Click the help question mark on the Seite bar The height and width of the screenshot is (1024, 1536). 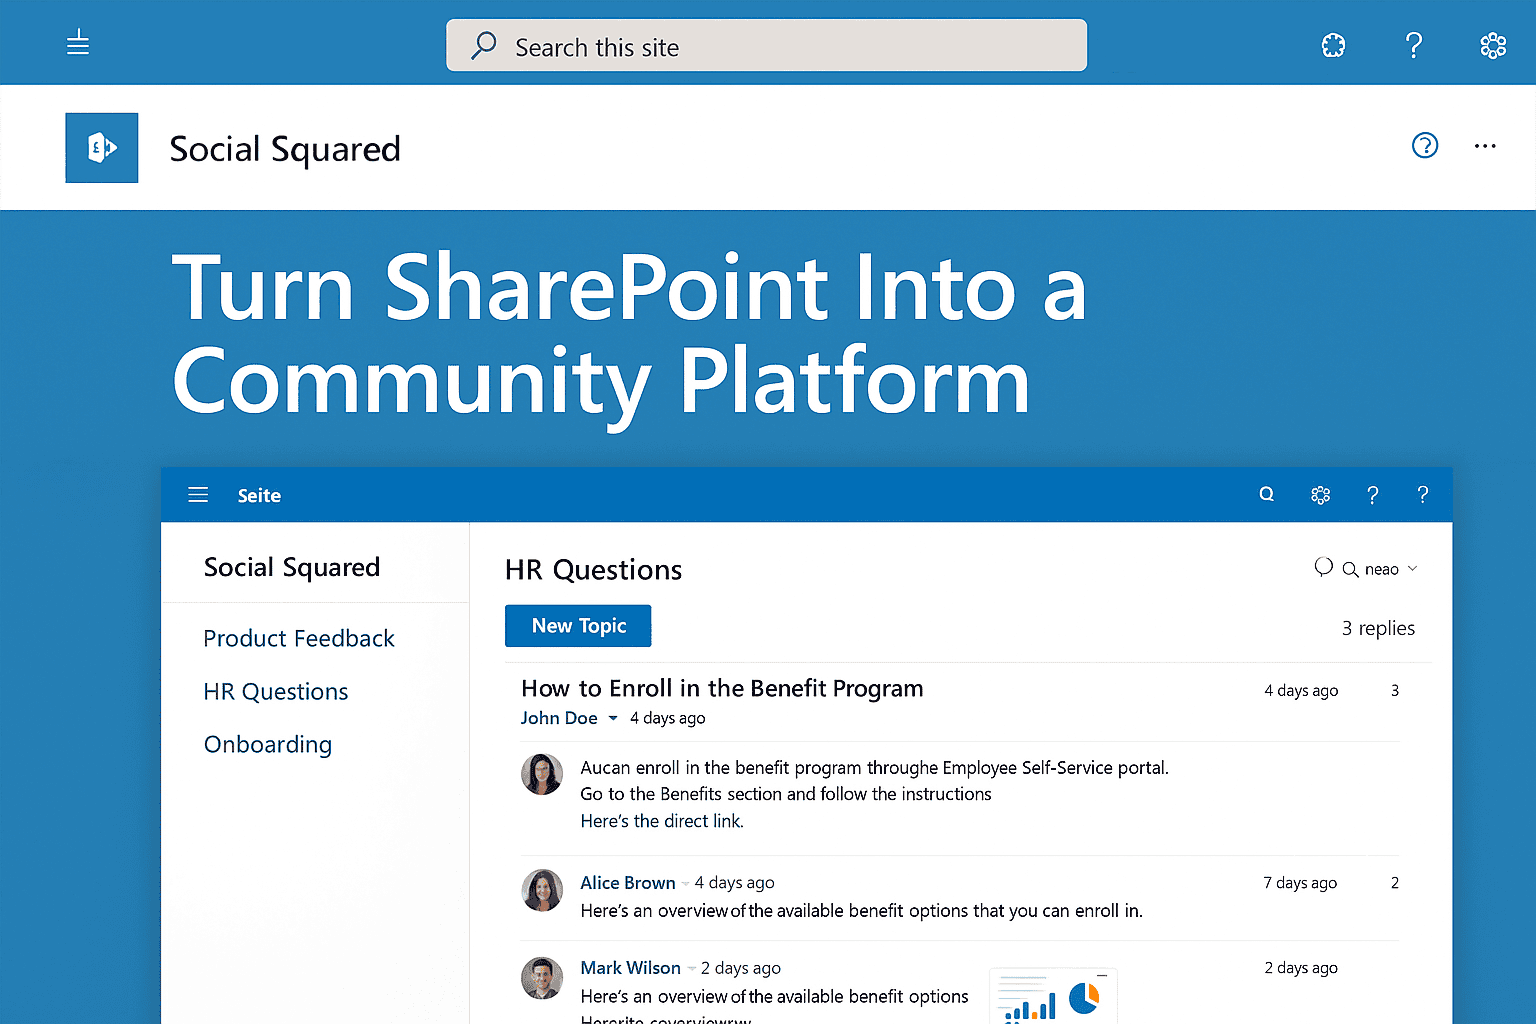point(1372,494)
